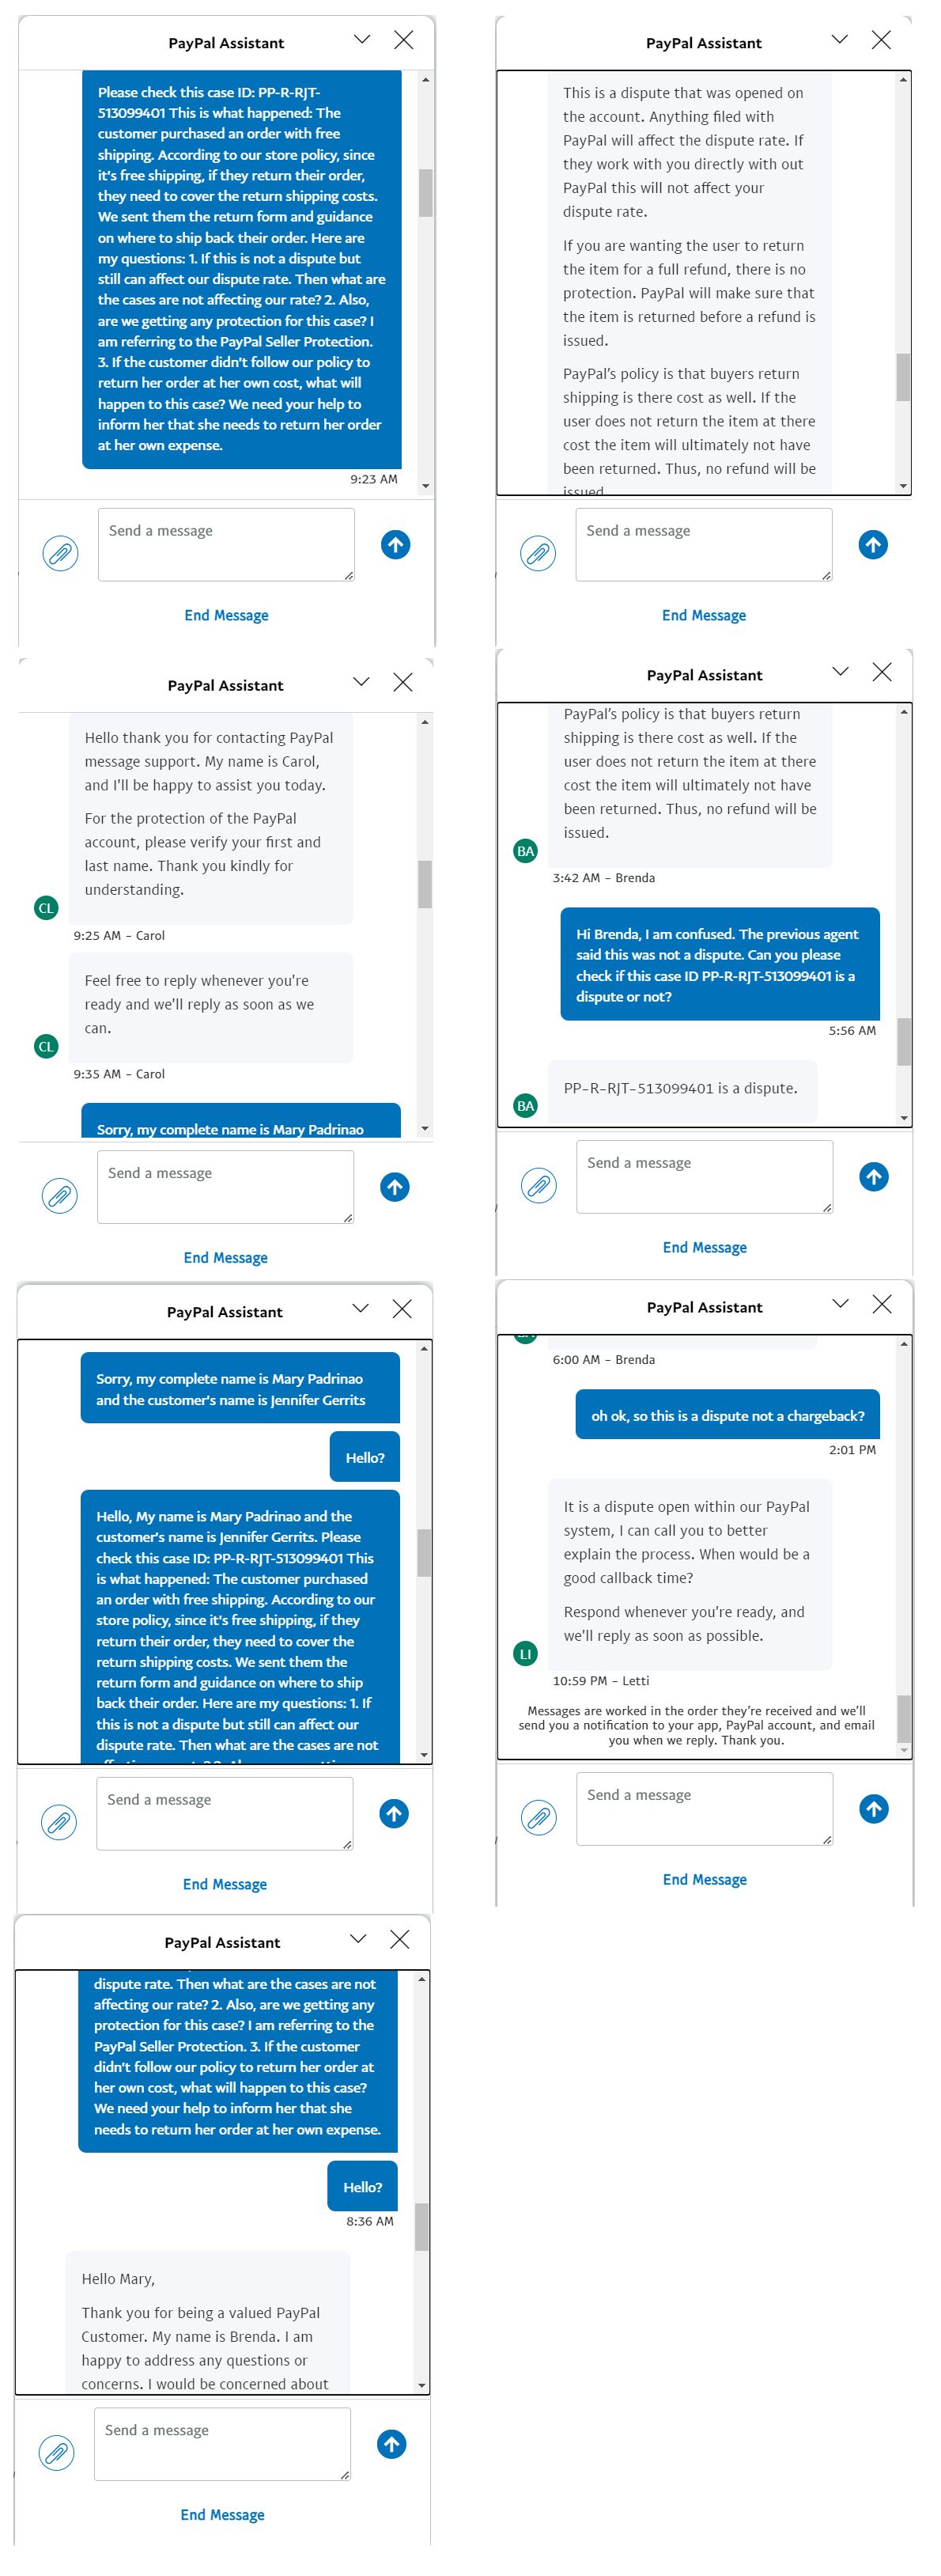The image size is (941, 2576).
Task: Click End Message under Carol's greeting chat
Action: coord(225,1257)
